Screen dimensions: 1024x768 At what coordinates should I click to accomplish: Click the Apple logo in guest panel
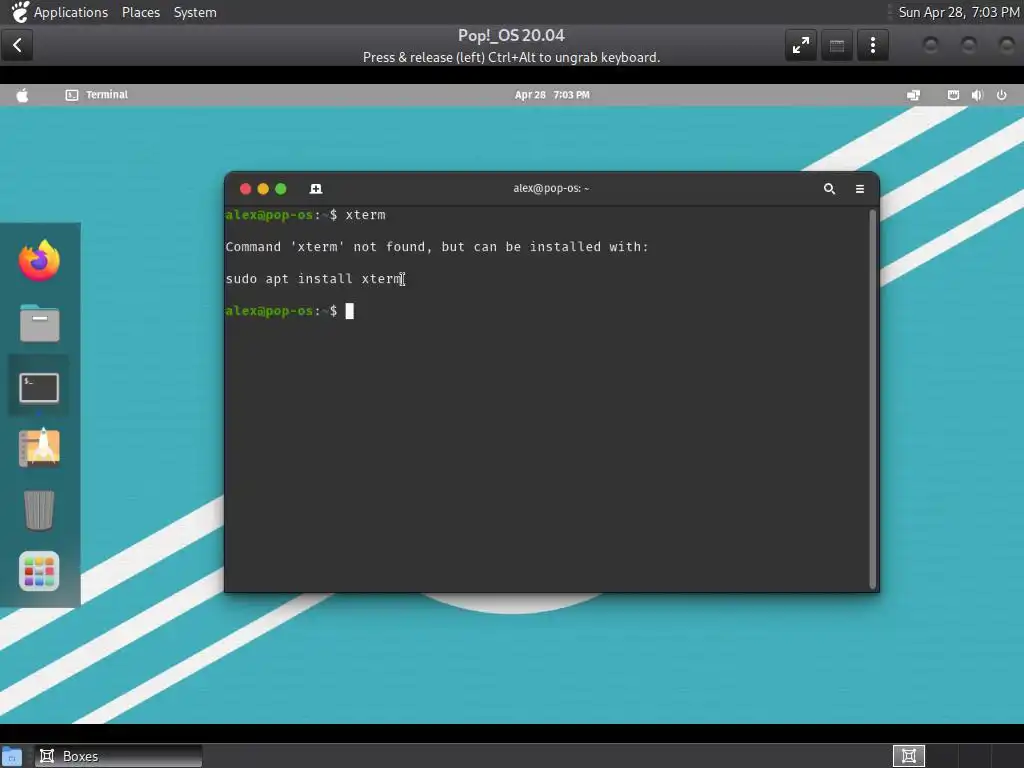point(22,95)
